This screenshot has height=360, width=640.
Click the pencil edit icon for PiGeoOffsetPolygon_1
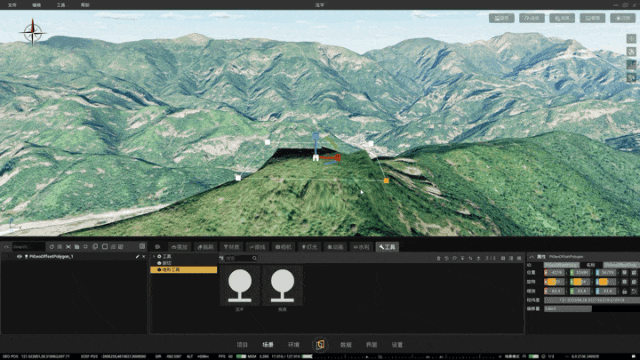[137, 257]
